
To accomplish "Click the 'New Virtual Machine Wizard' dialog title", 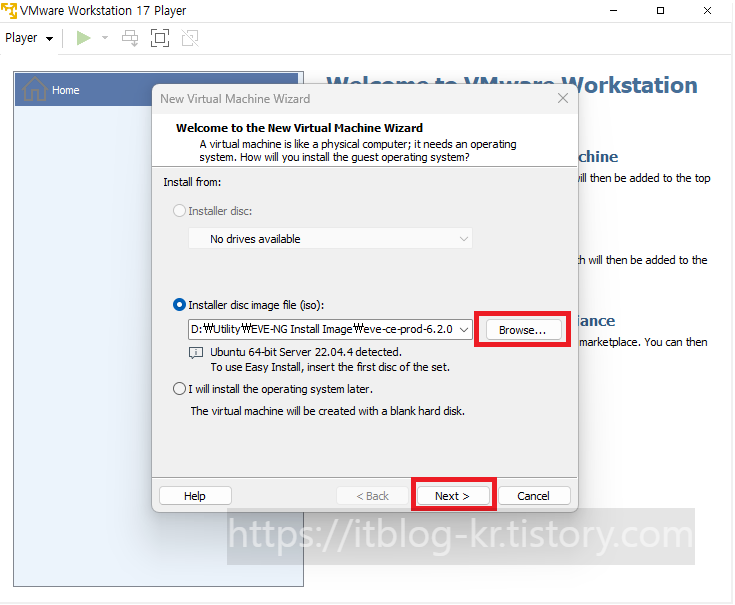I will (235, 98).
